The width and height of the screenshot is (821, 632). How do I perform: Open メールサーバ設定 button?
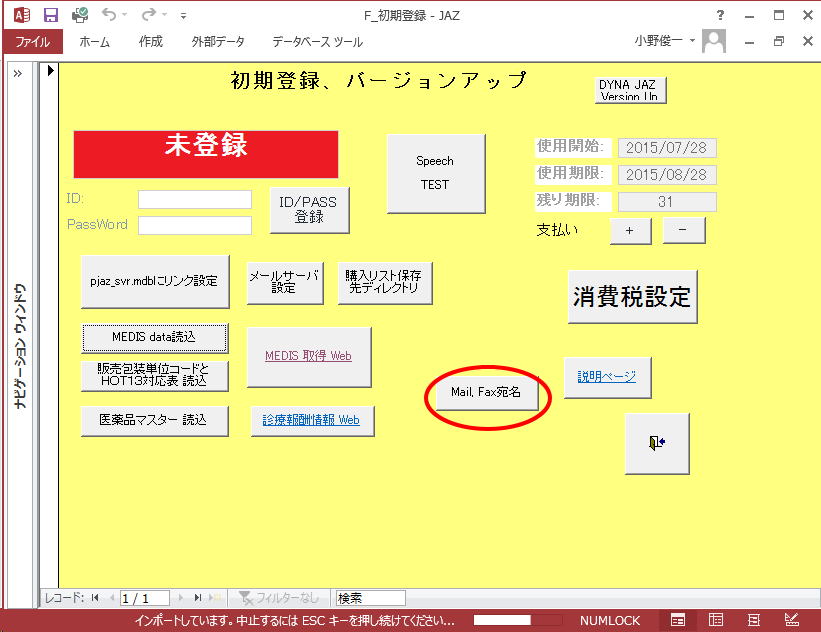[x=285, y=283]
